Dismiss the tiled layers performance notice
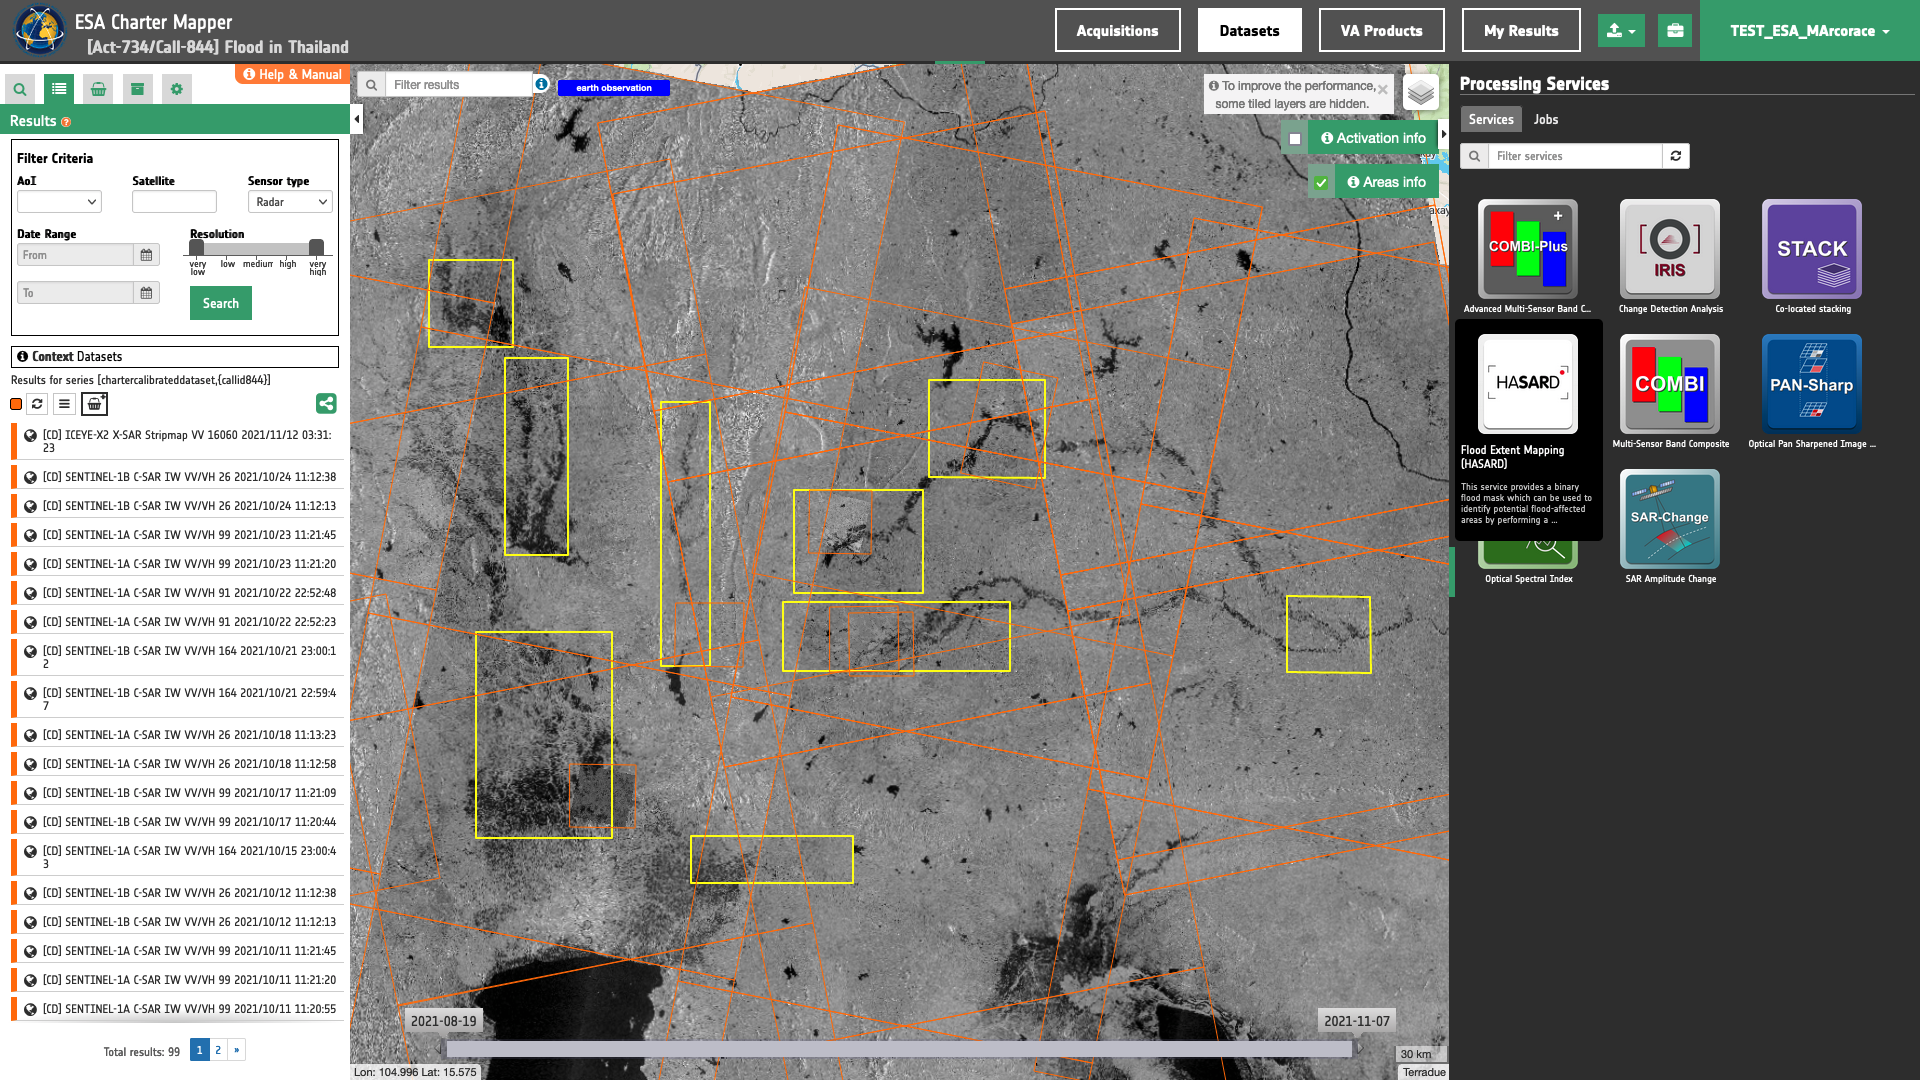 pyautogui.click(x=1382, y=90)
